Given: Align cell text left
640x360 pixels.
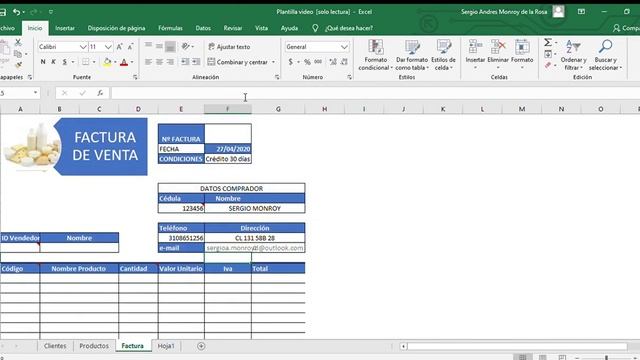Looking at the screenshot, I should pos(148,62).
